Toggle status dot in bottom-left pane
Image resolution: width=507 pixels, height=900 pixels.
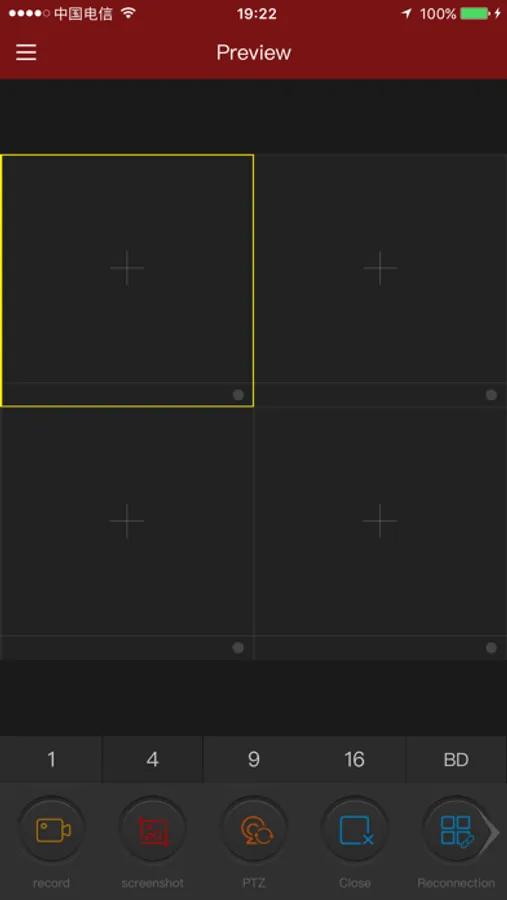tap(238, 648)
